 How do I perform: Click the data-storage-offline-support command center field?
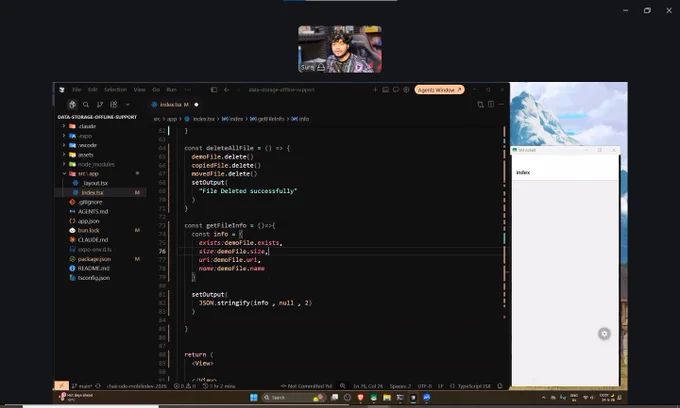tap(282, 90)
